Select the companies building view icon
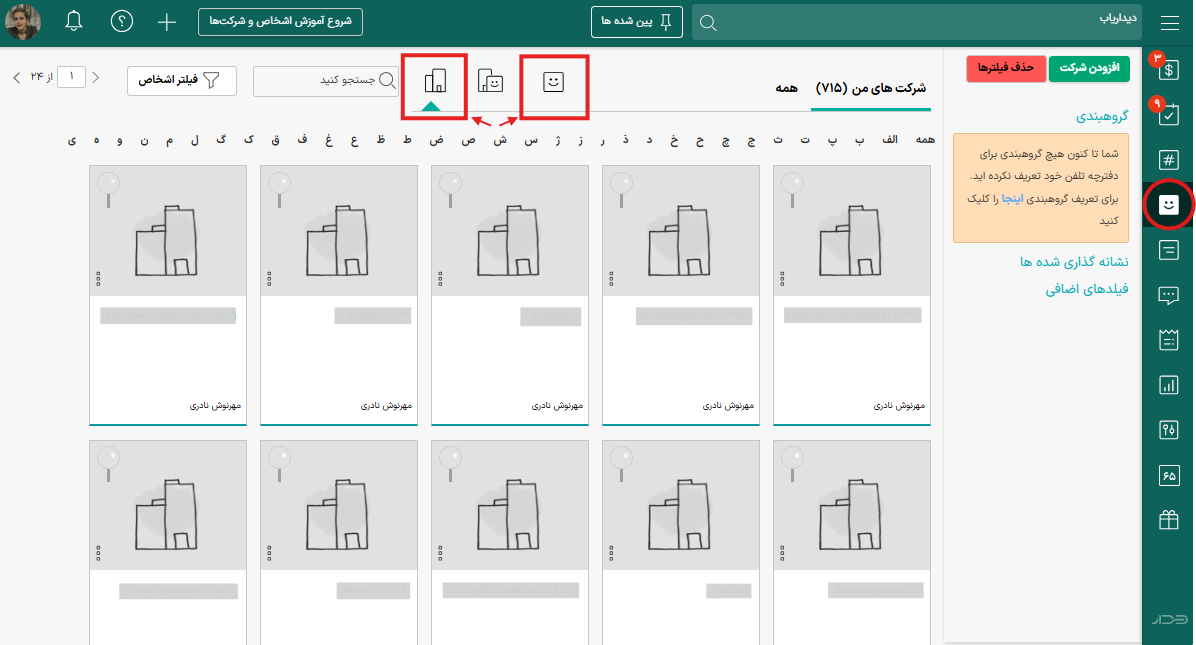This screenshot has height=645, width=1196. click(435, 81)
